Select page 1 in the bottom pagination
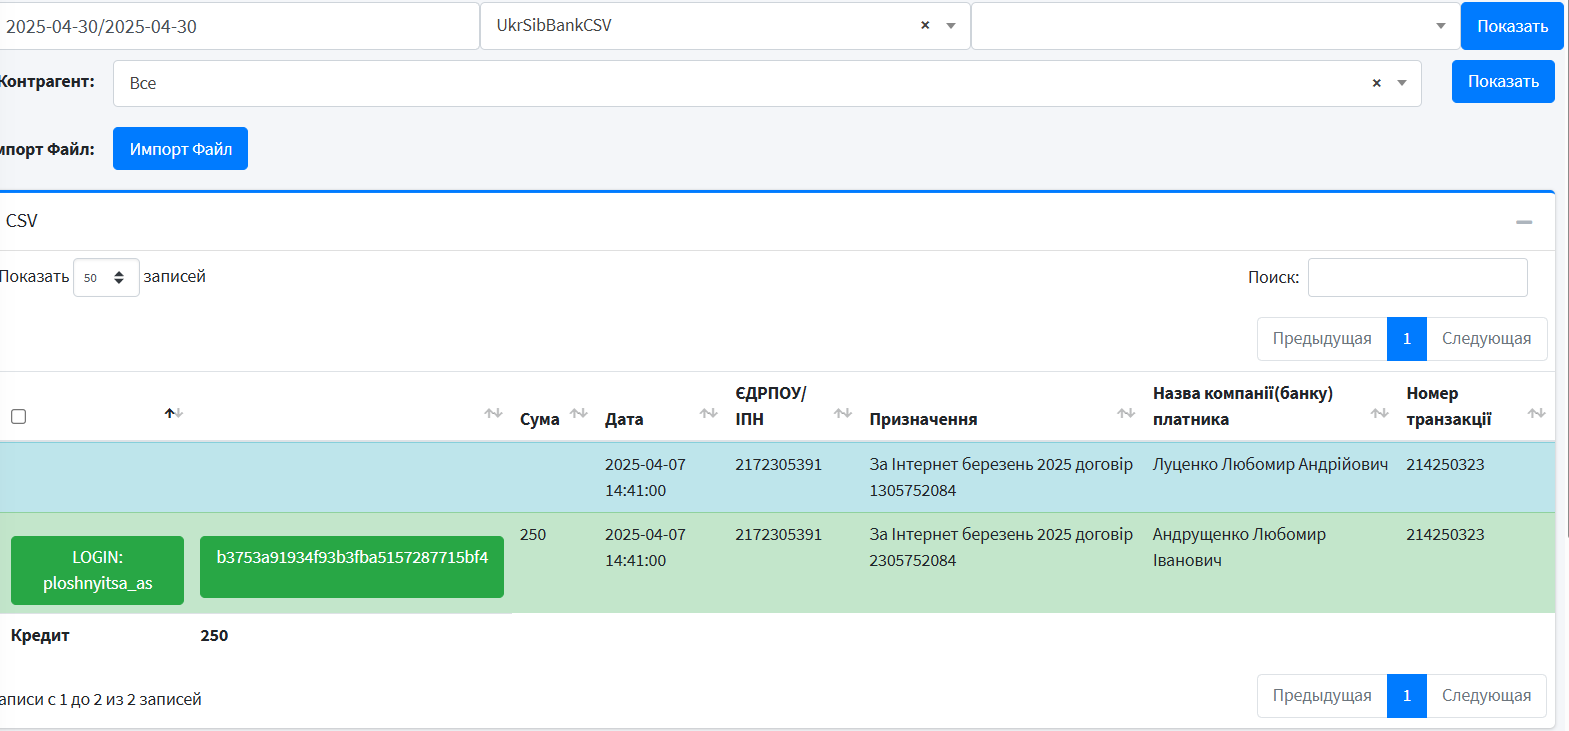Image resolution: width=1569 pixels, height=731 pixels. pos(1407,696)
